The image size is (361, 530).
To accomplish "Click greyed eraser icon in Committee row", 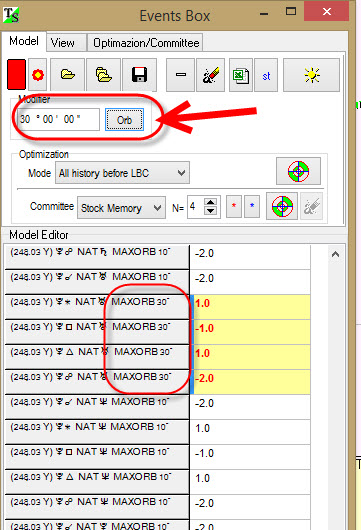I will 311,206.
